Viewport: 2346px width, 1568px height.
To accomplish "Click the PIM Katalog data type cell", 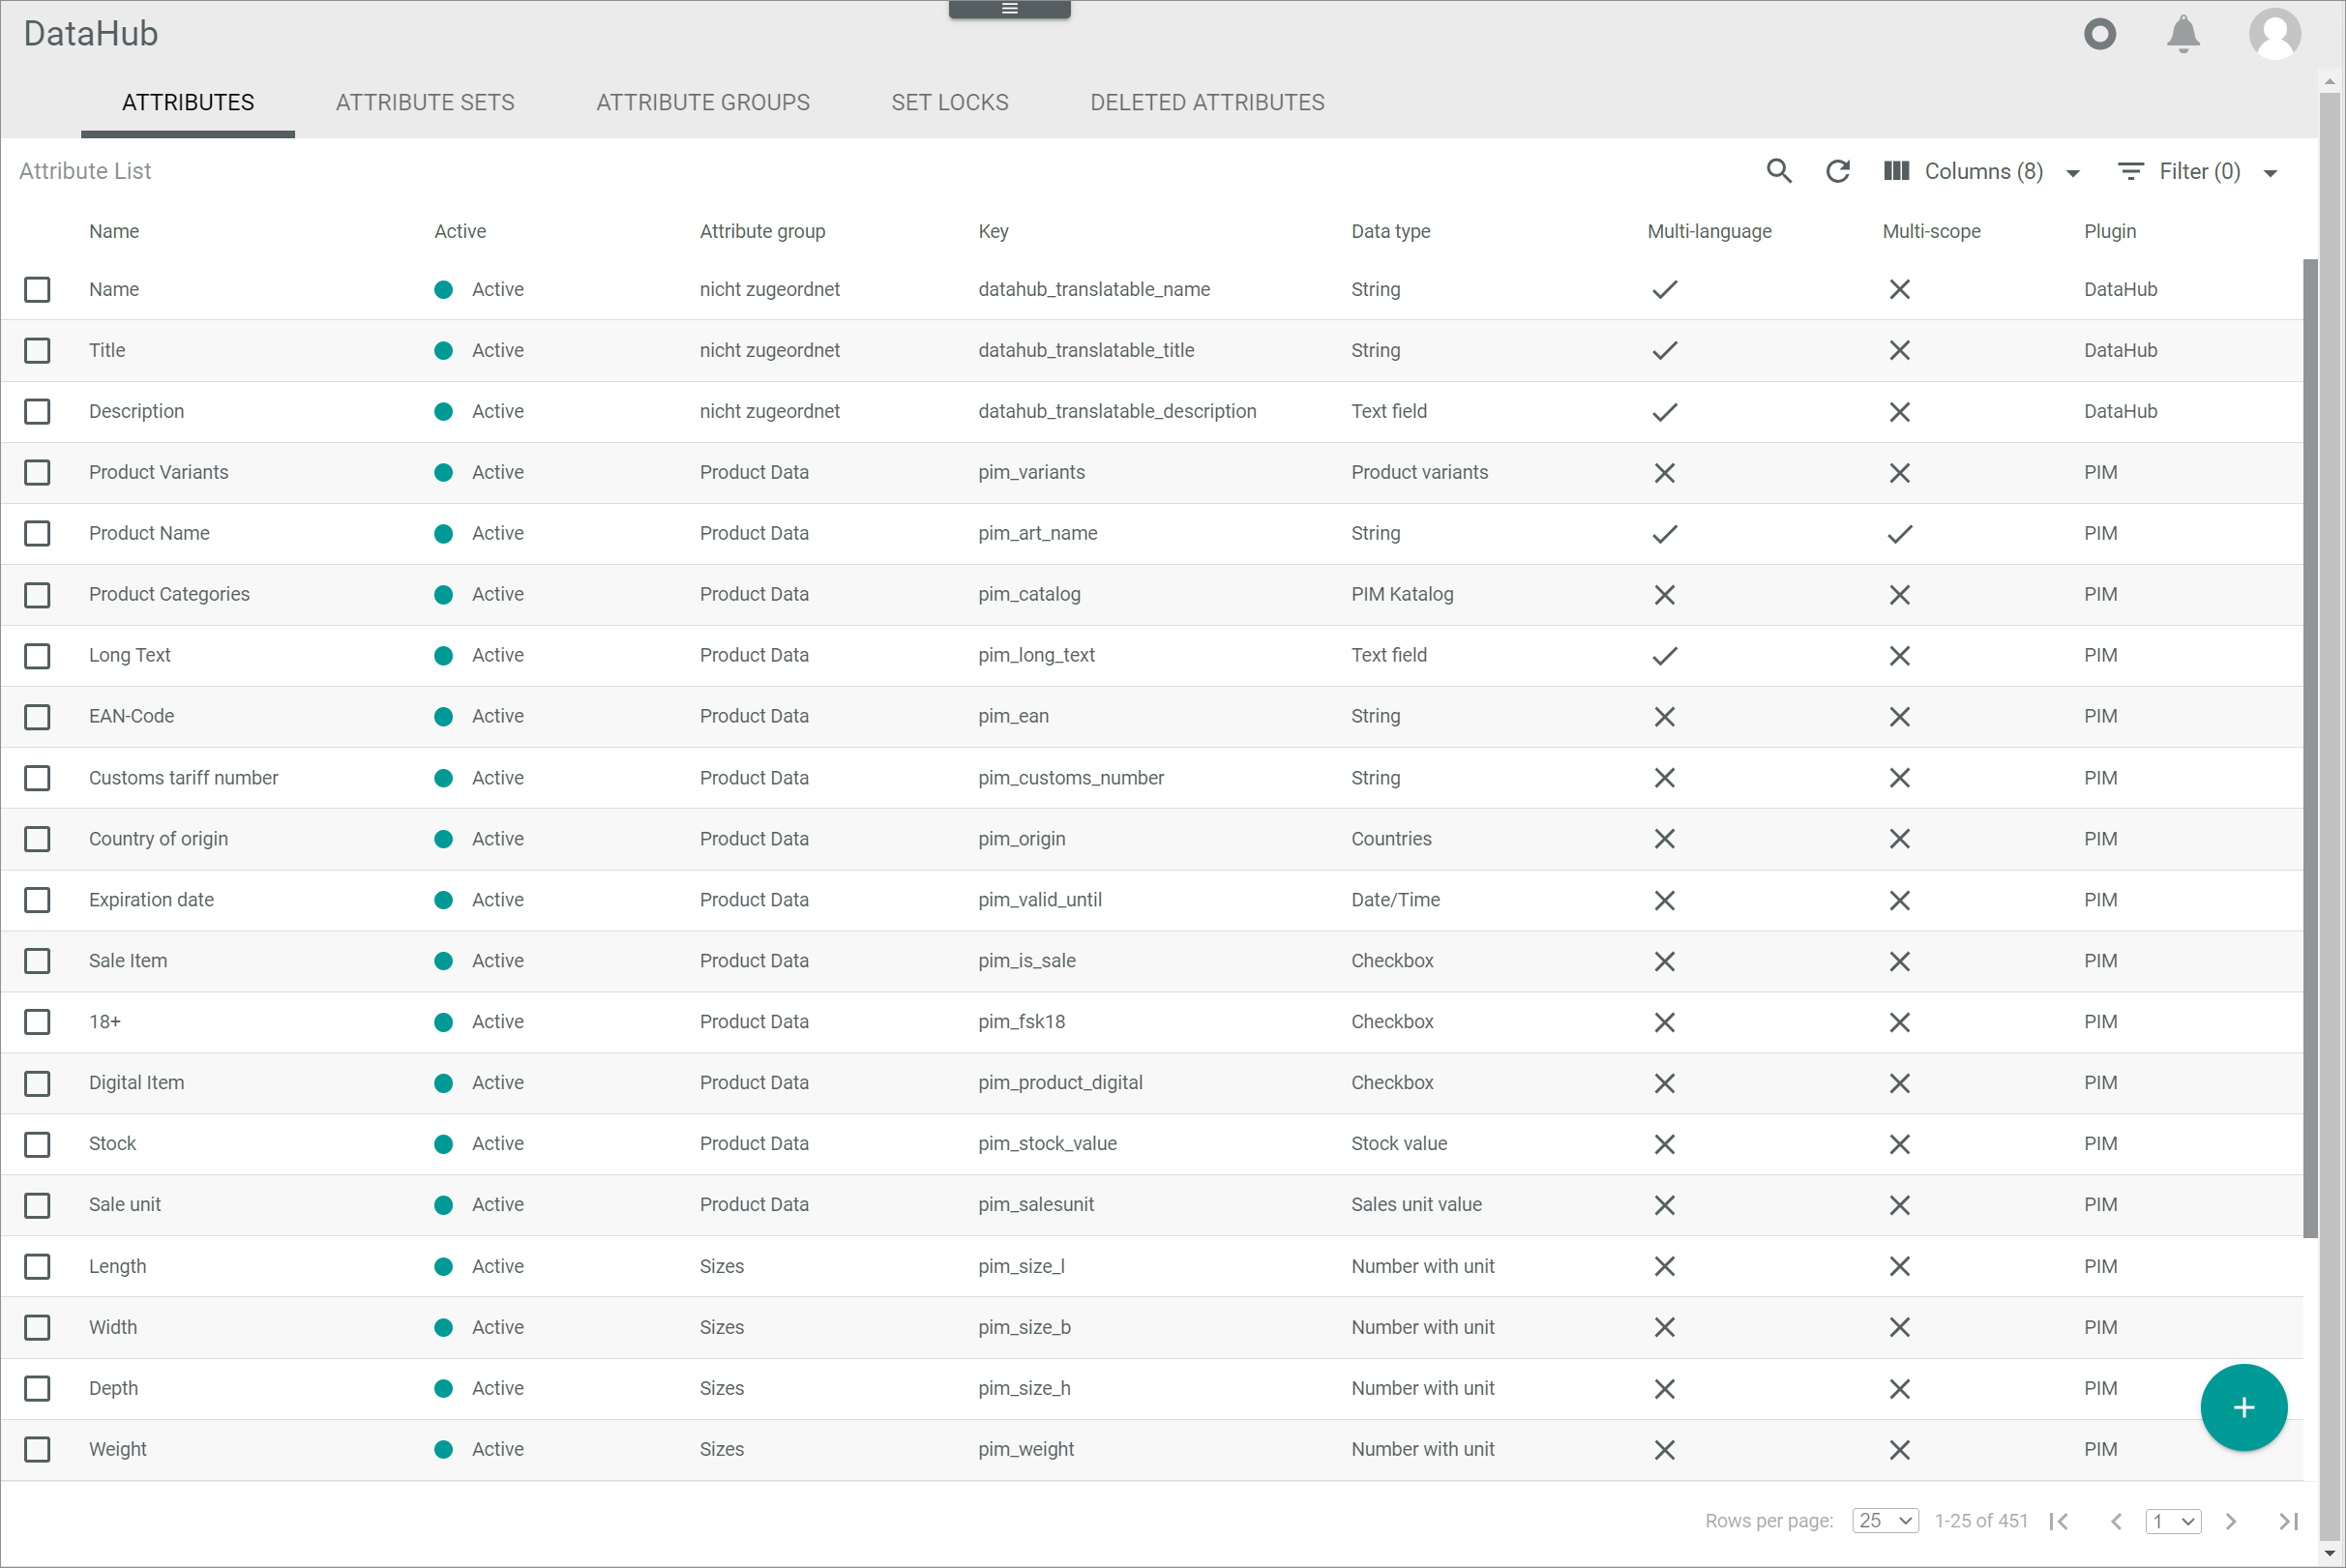I will point(1402,595).
